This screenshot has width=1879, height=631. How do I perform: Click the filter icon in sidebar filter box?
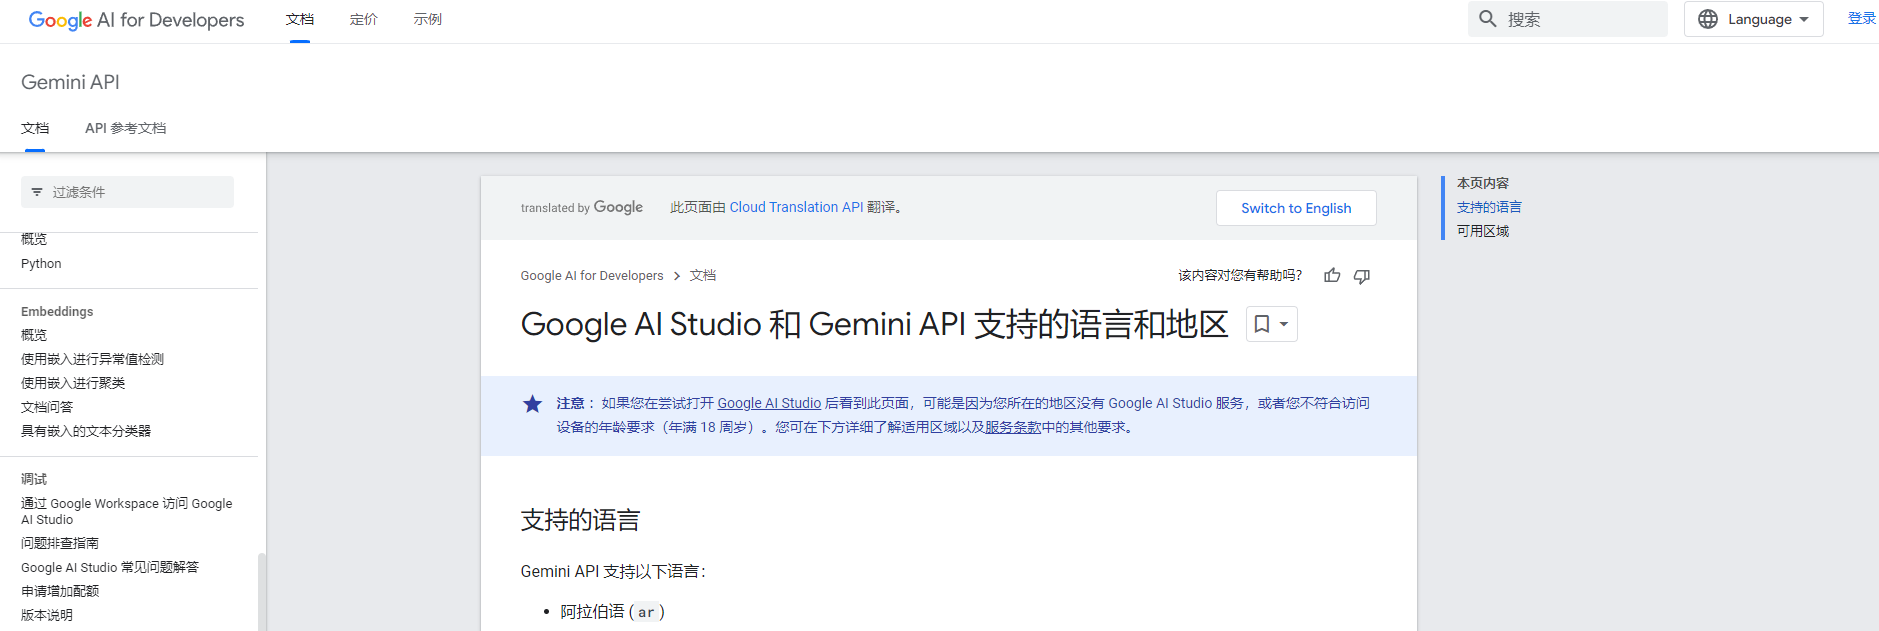tap(37, 192)
